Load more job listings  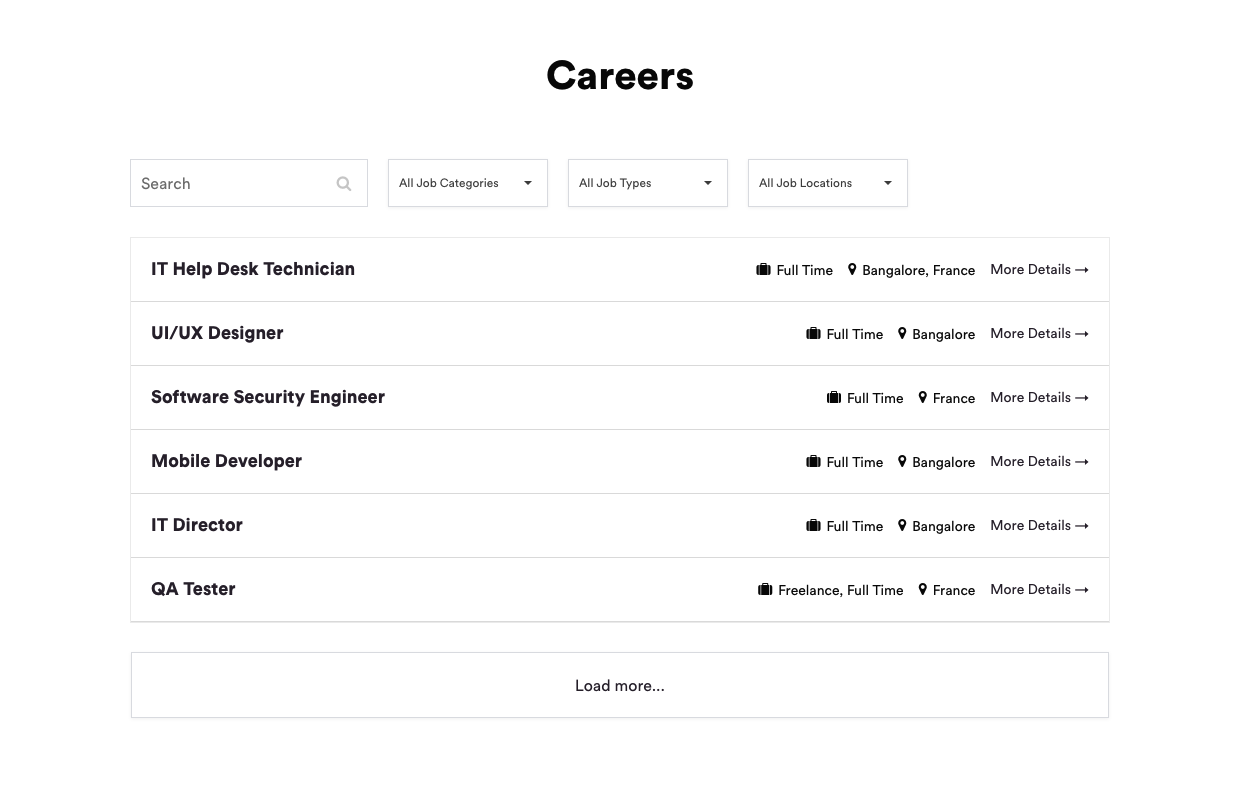tap(619, 685)
